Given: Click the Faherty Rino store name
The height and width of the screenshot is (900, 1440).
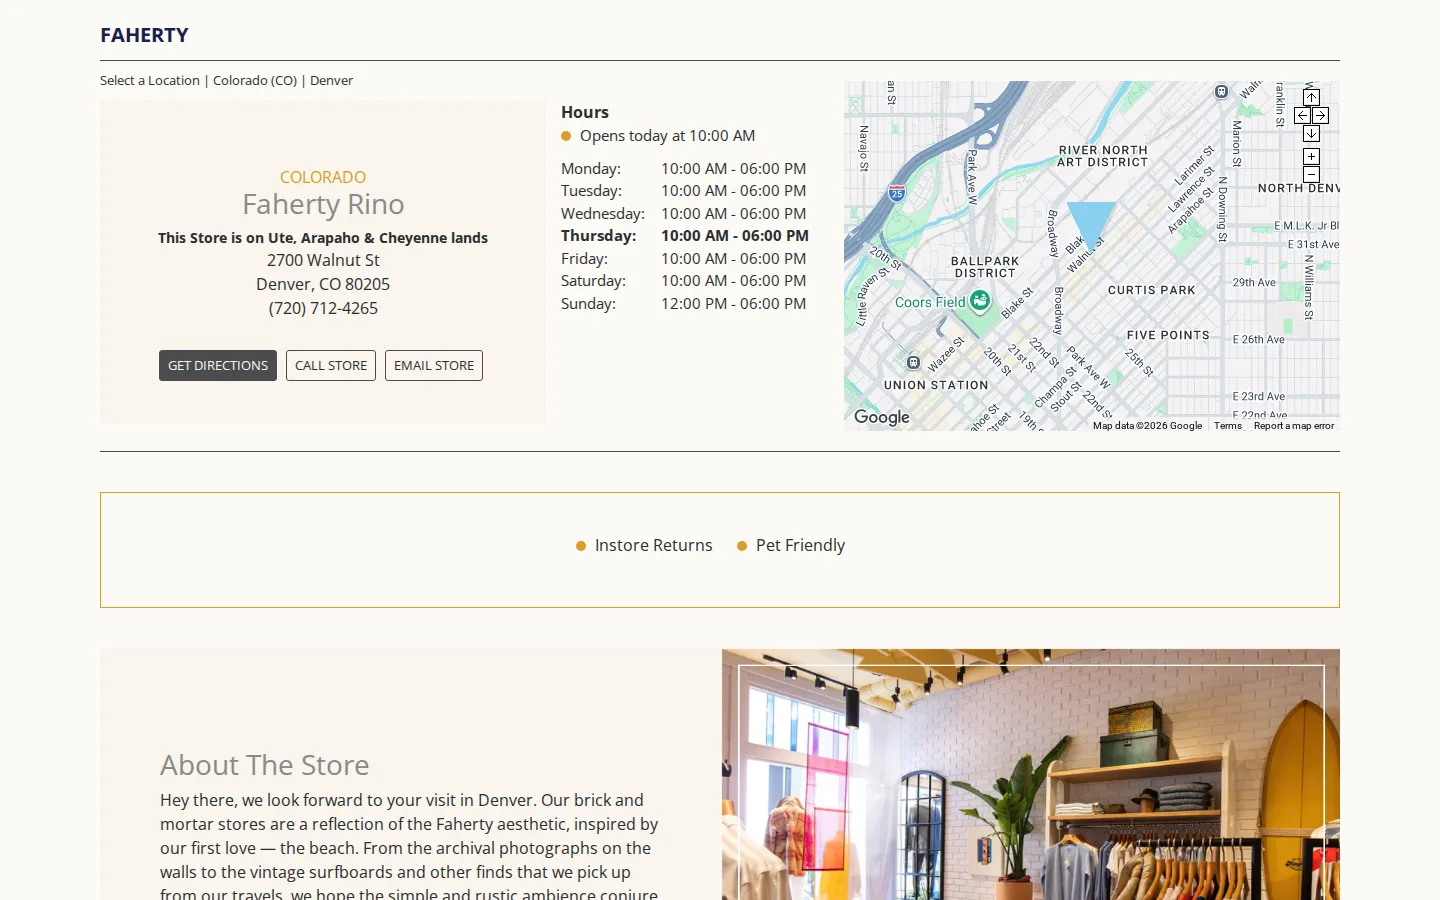Looking at the screenshot, I should tap(323, 204).
